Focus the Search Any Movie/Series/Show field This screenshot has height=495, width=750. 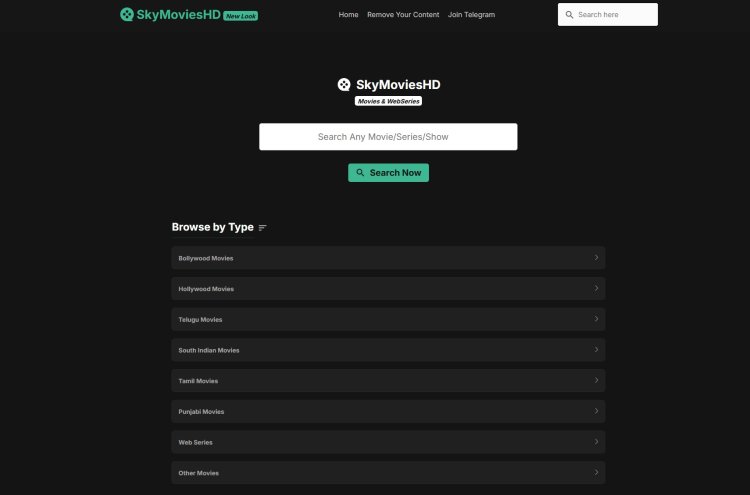388,137
